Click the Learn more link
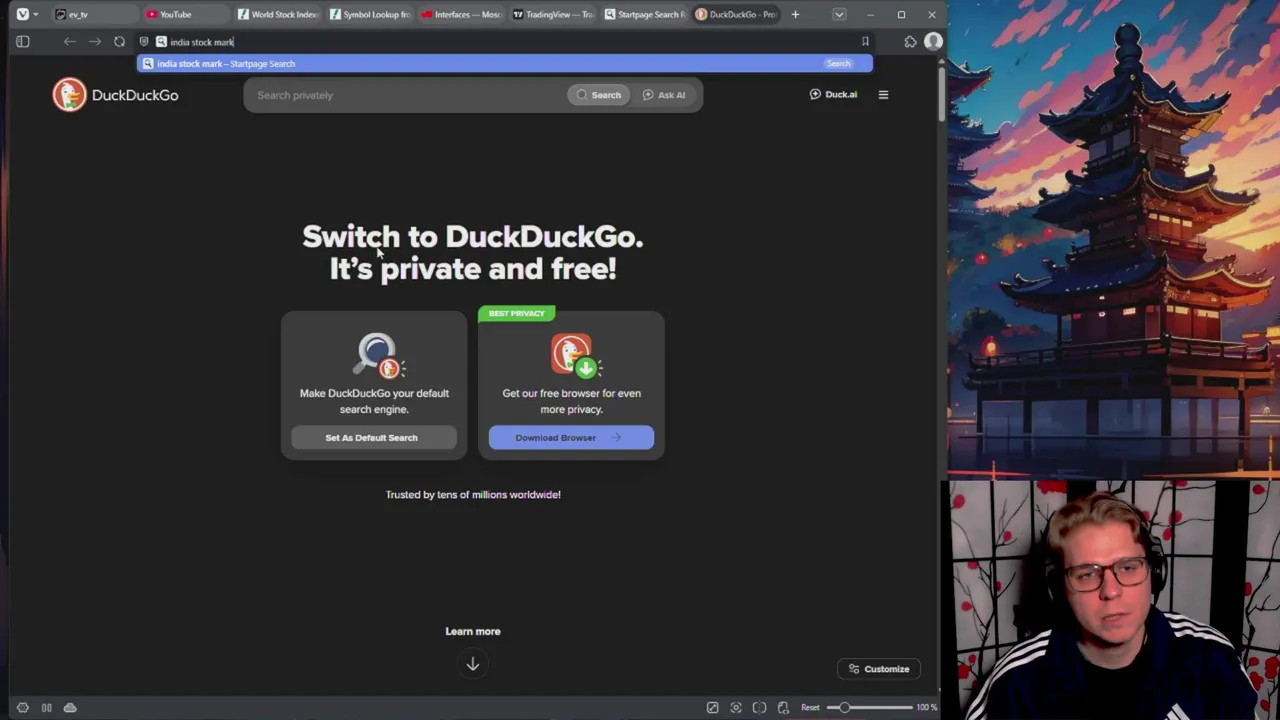The height and width of the screenshot is (720, 1280). pyautogui.click(x=473, y=631)
